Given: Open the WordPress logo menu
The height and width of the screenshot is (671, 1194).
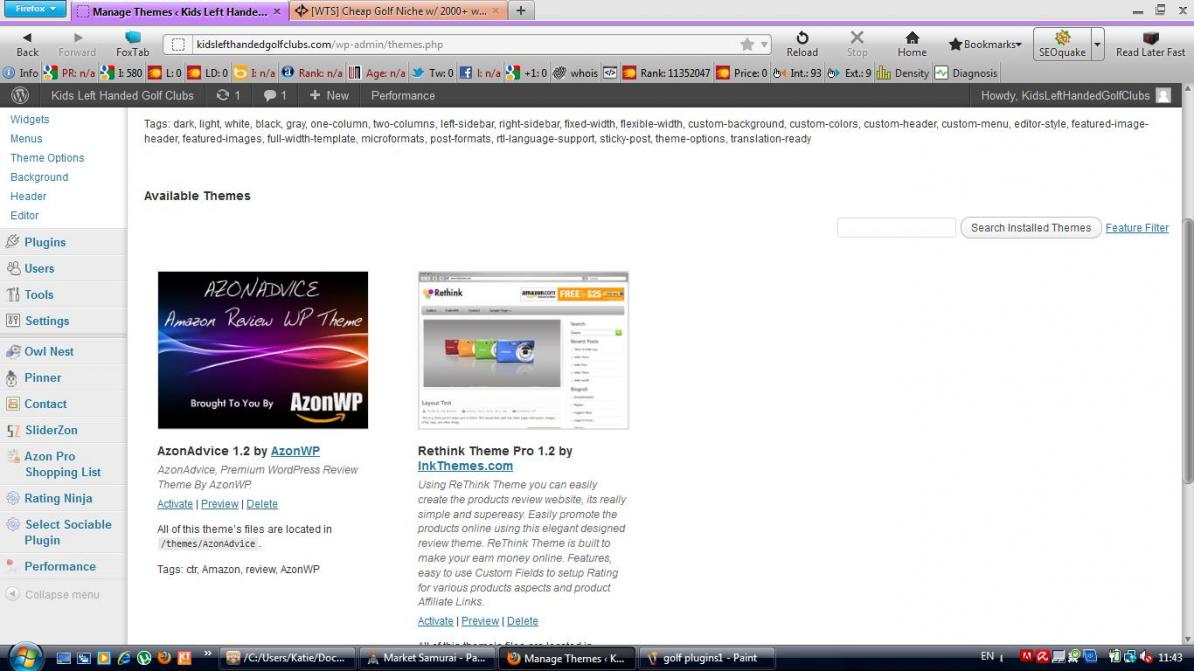Looking at the screenshot, I should [21, 96].
